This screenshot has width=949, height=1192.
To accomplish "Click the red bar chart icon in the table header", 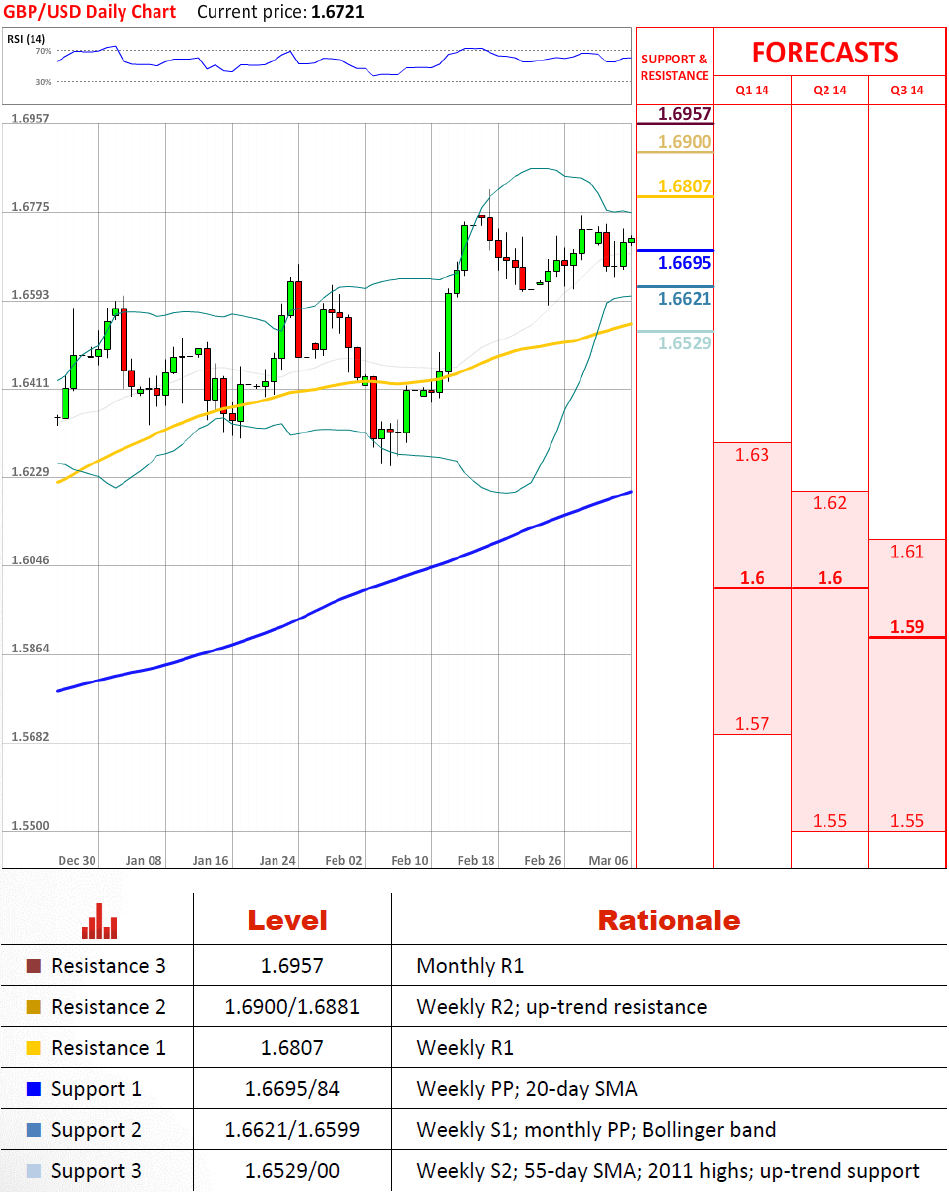I will 100,921.
